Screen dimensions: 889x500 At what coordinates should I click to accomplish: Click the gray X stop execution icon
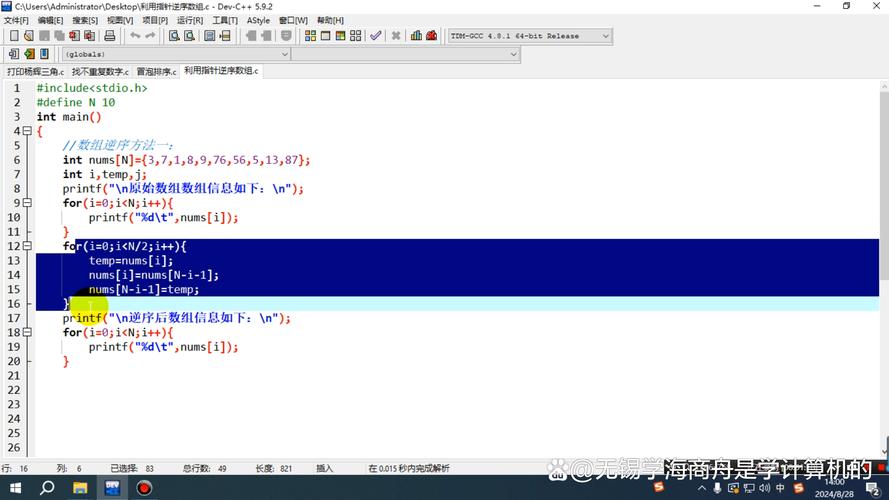coord(396,36)
